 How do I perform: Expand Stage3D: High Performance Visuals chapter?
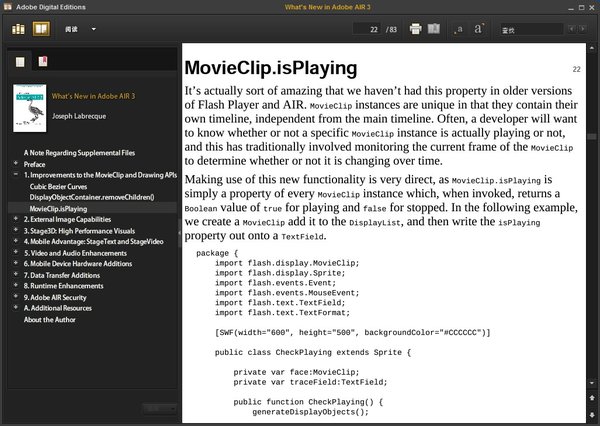point(15,231)
